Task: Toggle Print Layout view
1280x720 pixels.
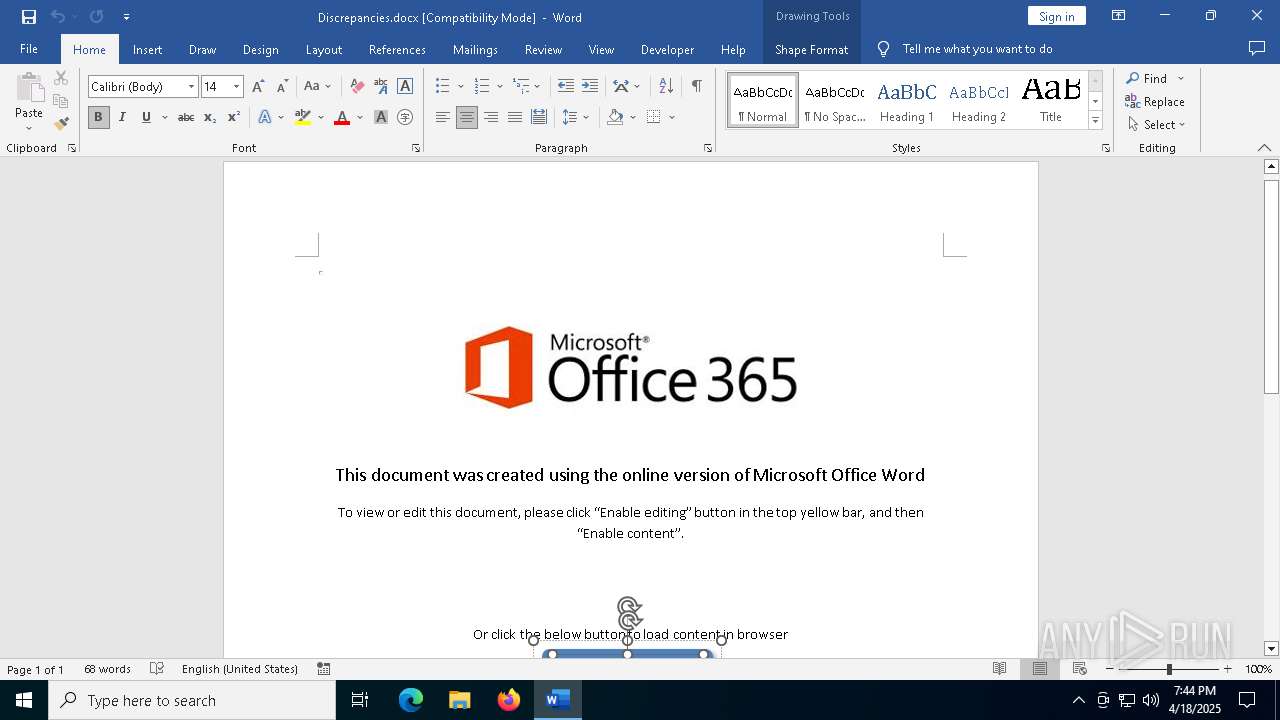Action: pos(1039,669)
